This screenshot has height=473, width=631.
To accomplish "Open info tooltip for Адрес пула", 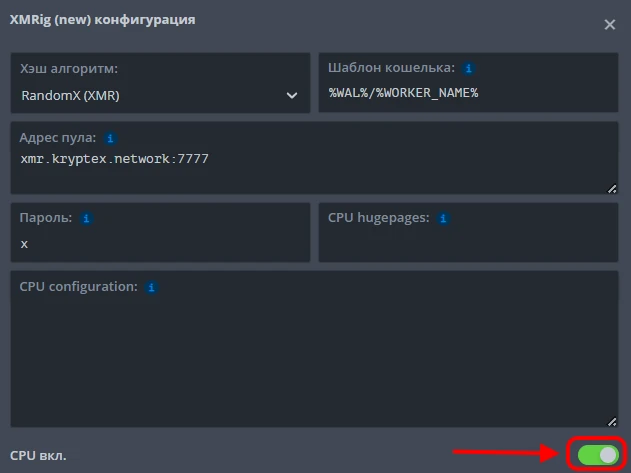I will click(110, 137).
